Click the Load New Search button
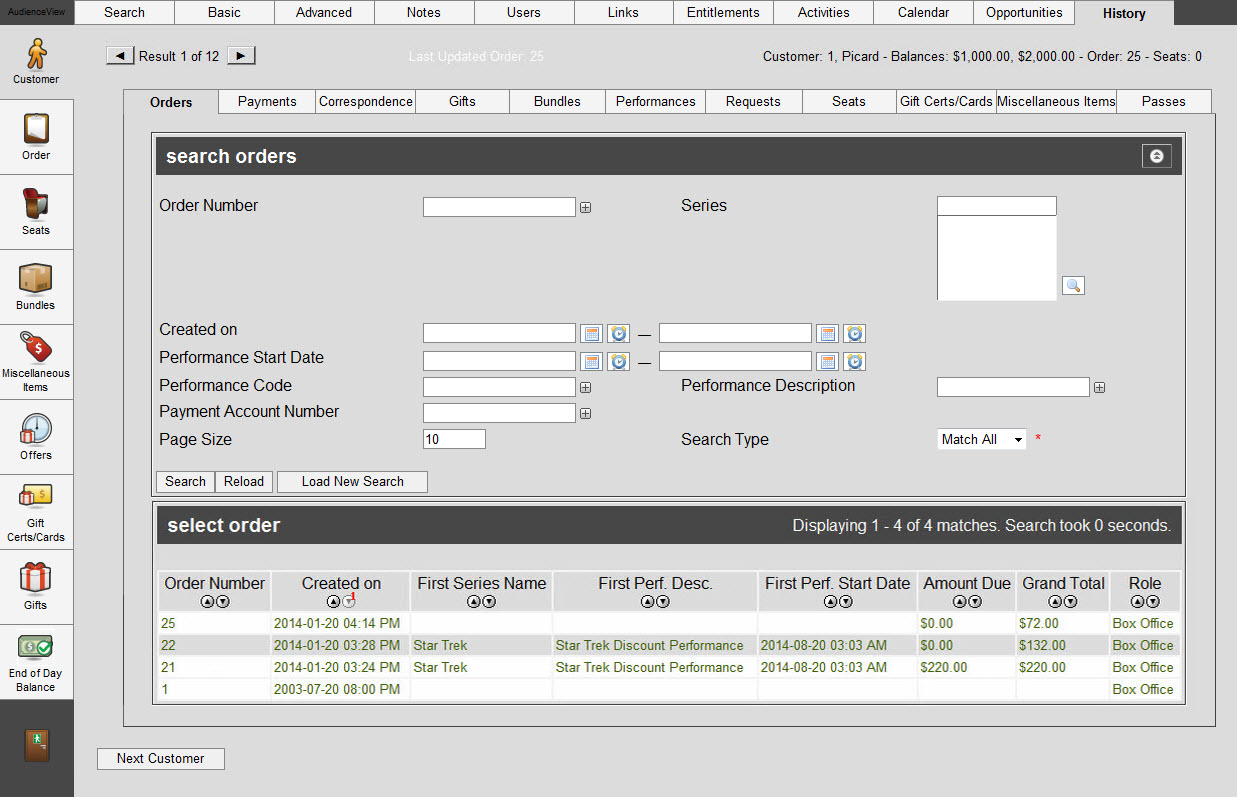This screenshot has width=1237, height=797. tap(353, 481)
